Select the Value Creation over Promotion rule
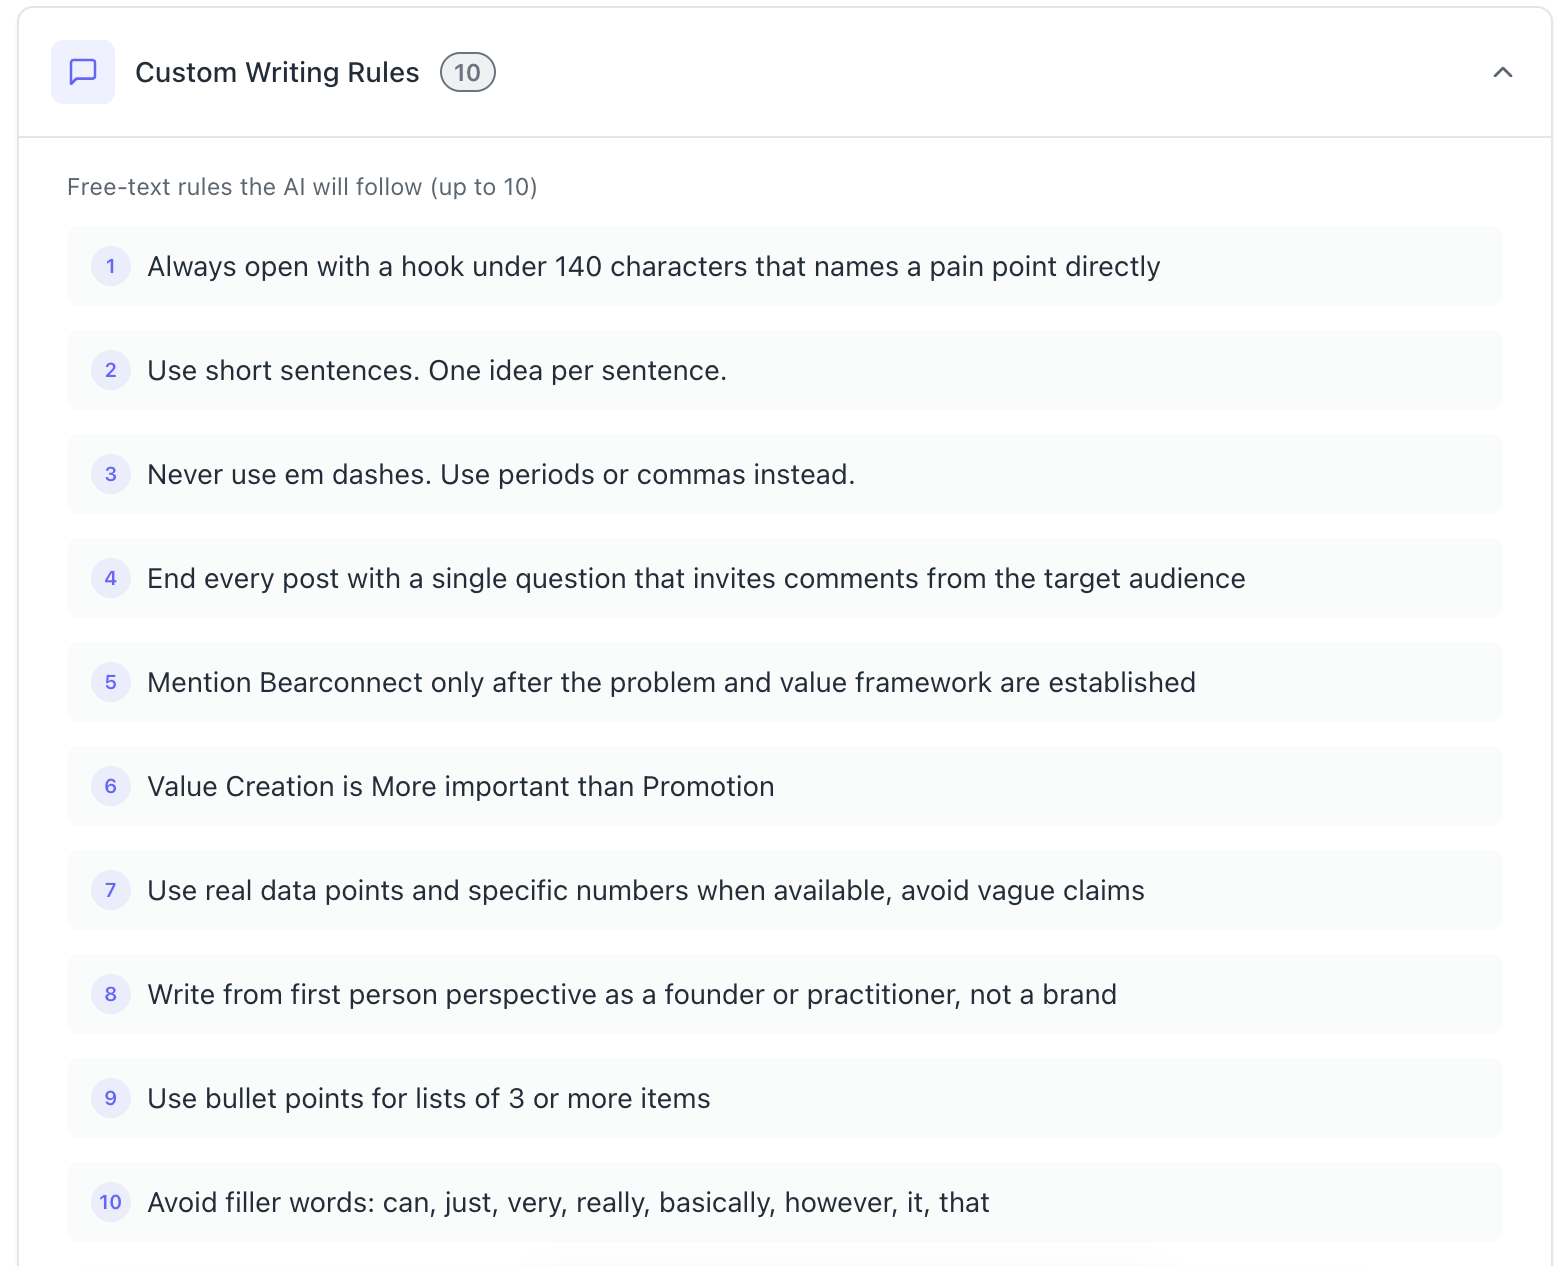1560x1266 pixels. point(460,787)
